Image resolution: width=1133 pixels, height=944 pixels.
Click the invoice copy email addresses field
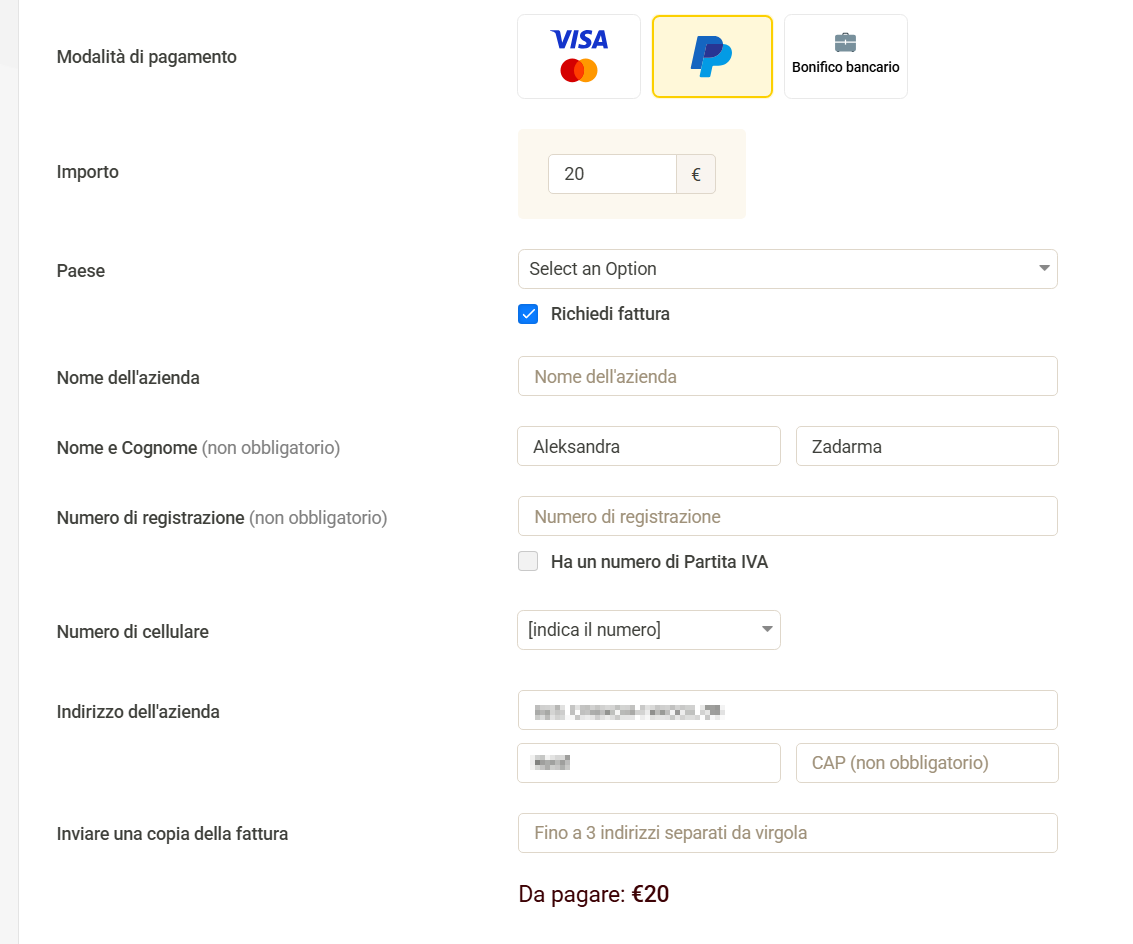(x=787, y=833)
